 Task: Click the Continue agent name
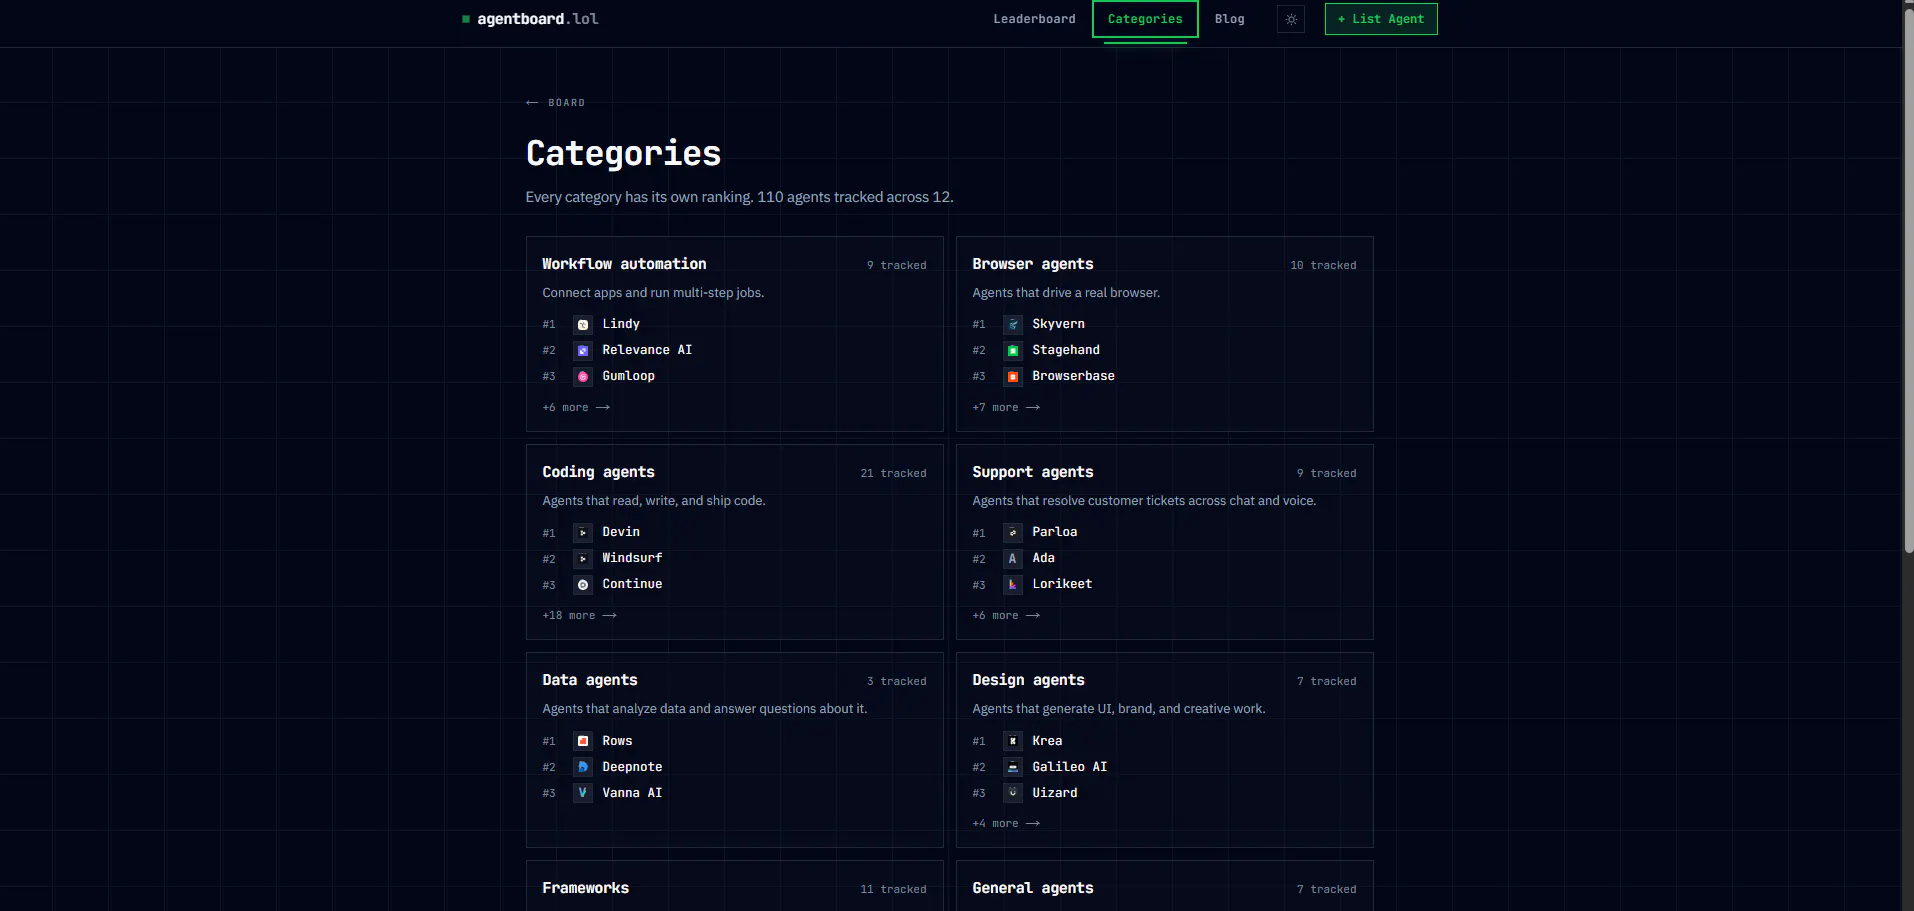[x=632, y=584]
